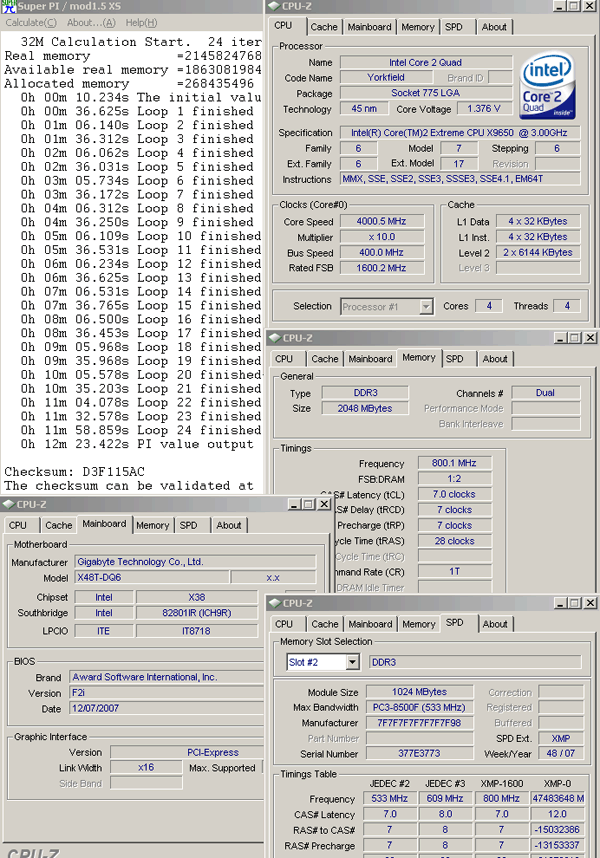The image size is (600, 858).
Task: Close the CPU-Z SPD window
Action: [590, 603]
